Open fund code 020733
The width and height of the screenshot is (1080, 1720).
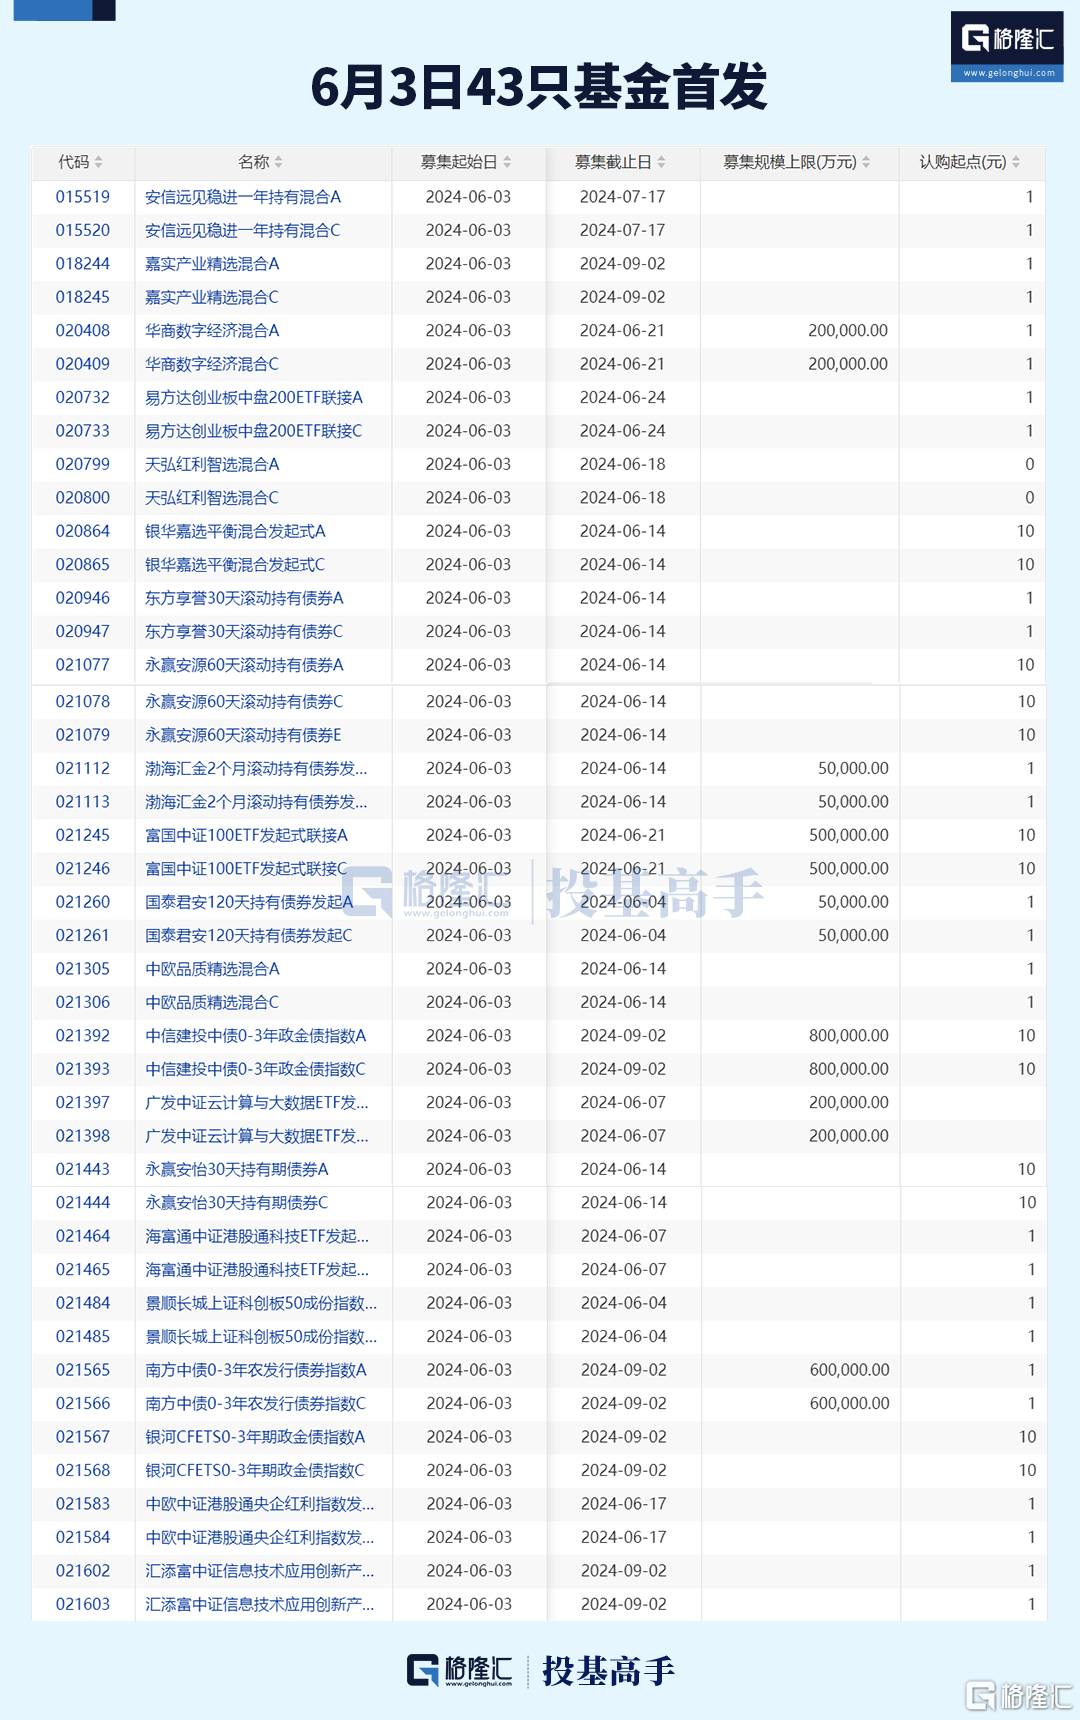tap(83, 431)
